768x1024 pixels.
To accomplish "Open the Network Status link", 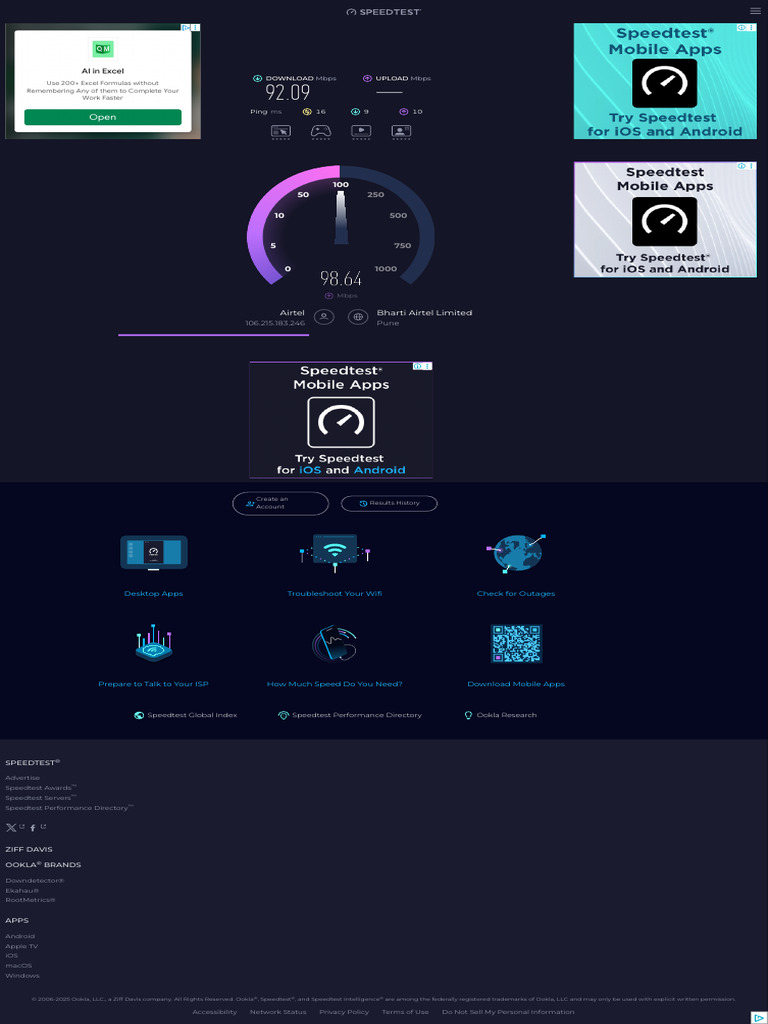I will pyautogui.click(x=278, y=1012).
